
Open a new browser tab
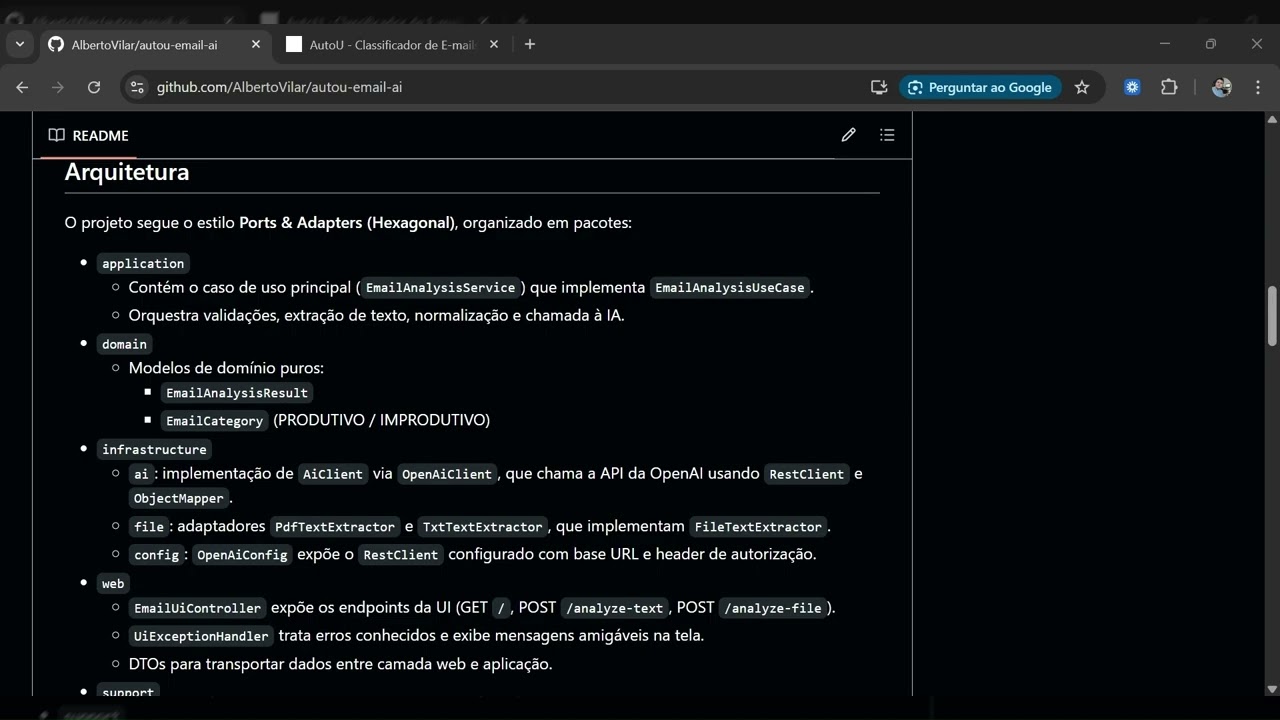tap(530, 44)
